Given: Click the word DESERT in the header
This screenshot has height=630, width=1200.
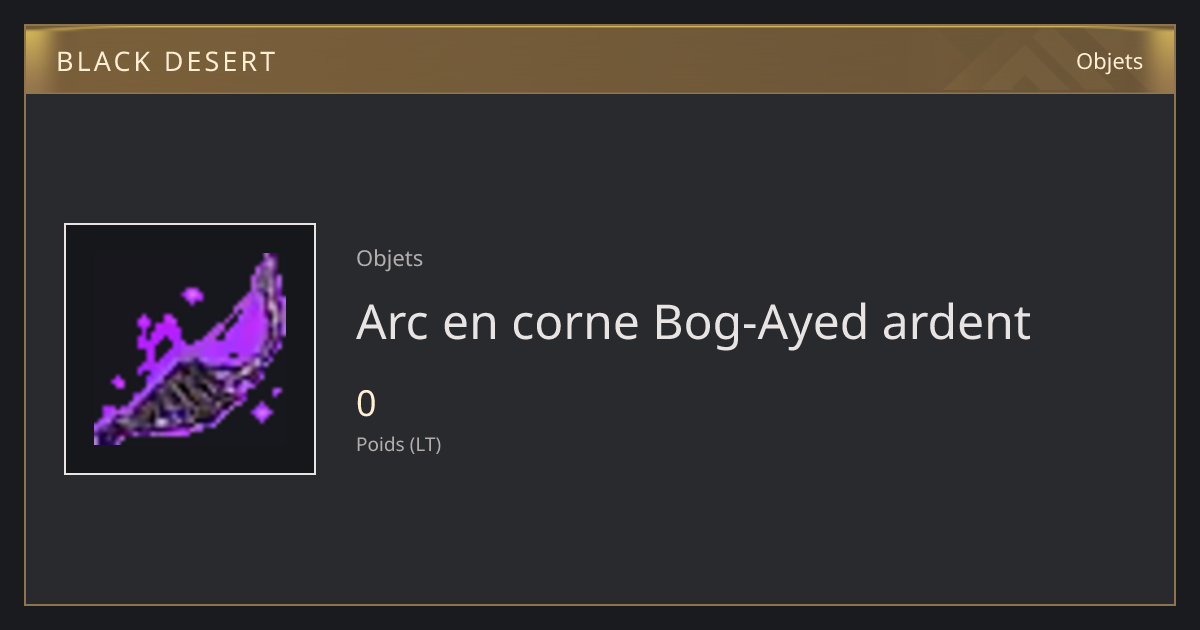Looking at the screenshot, I should click(219, 62).
